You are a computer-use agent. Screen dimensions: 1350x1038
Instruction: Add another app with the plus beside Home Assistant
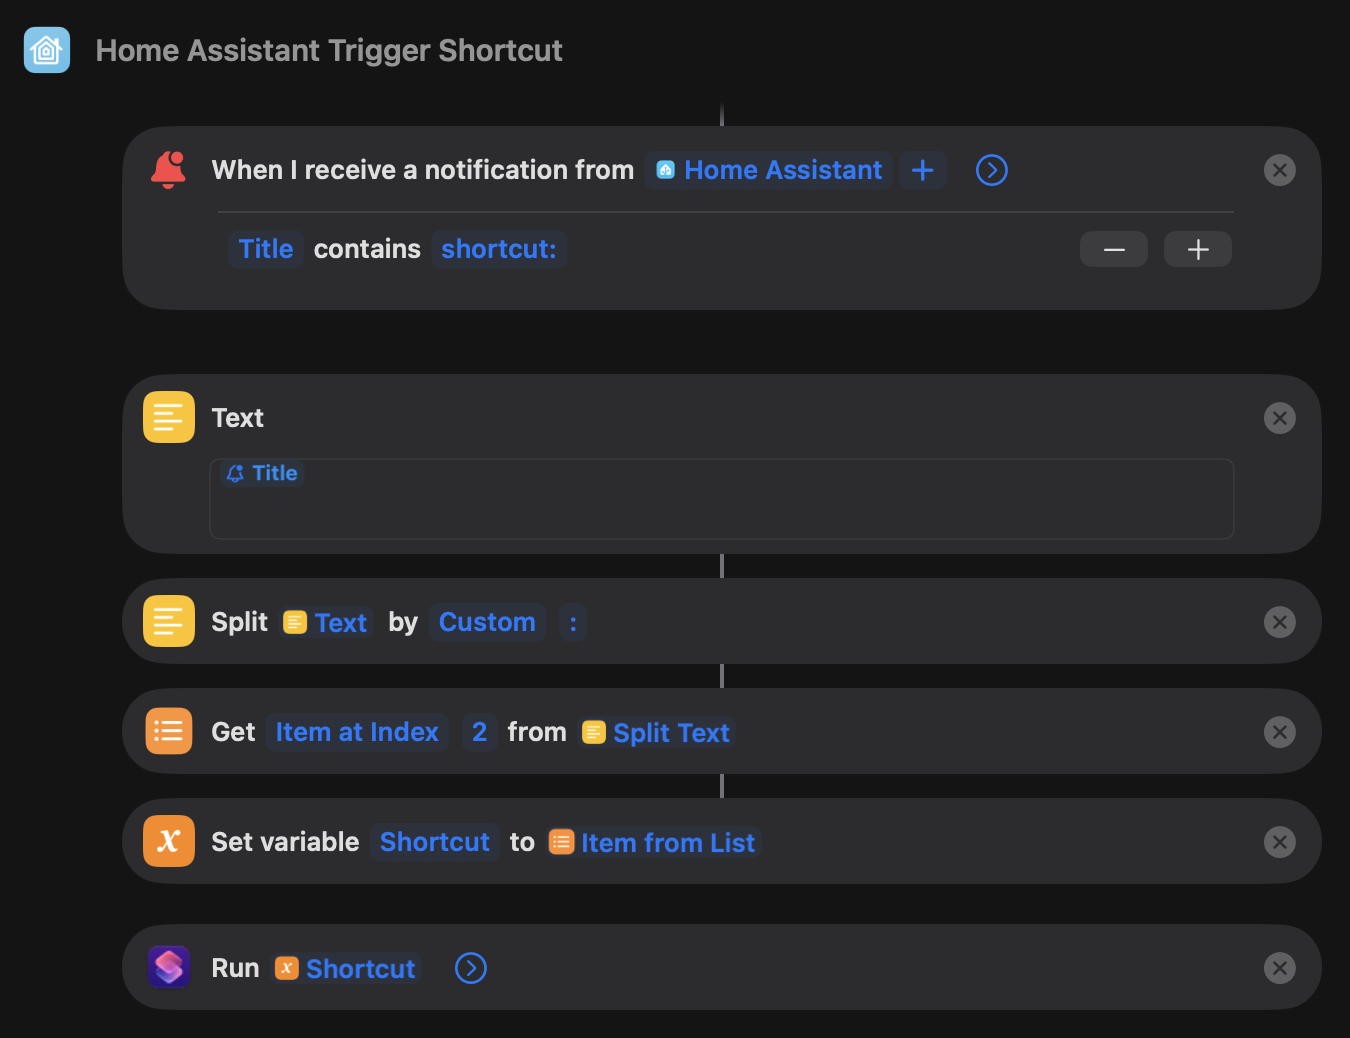coord(923,170)
